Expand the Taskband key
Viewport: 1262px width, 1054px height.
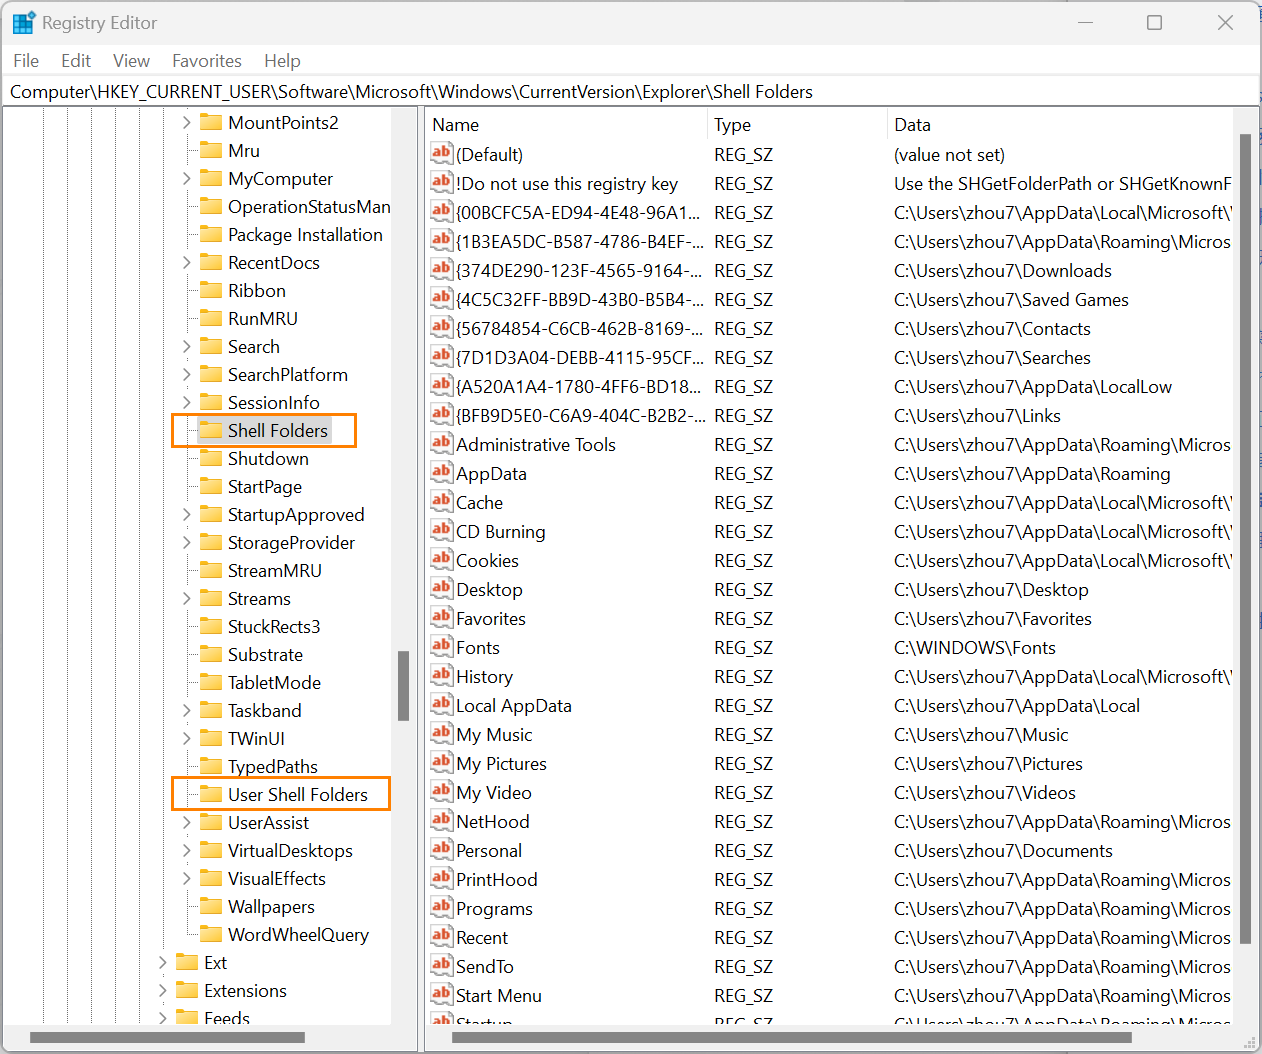(x=187, y=711)
